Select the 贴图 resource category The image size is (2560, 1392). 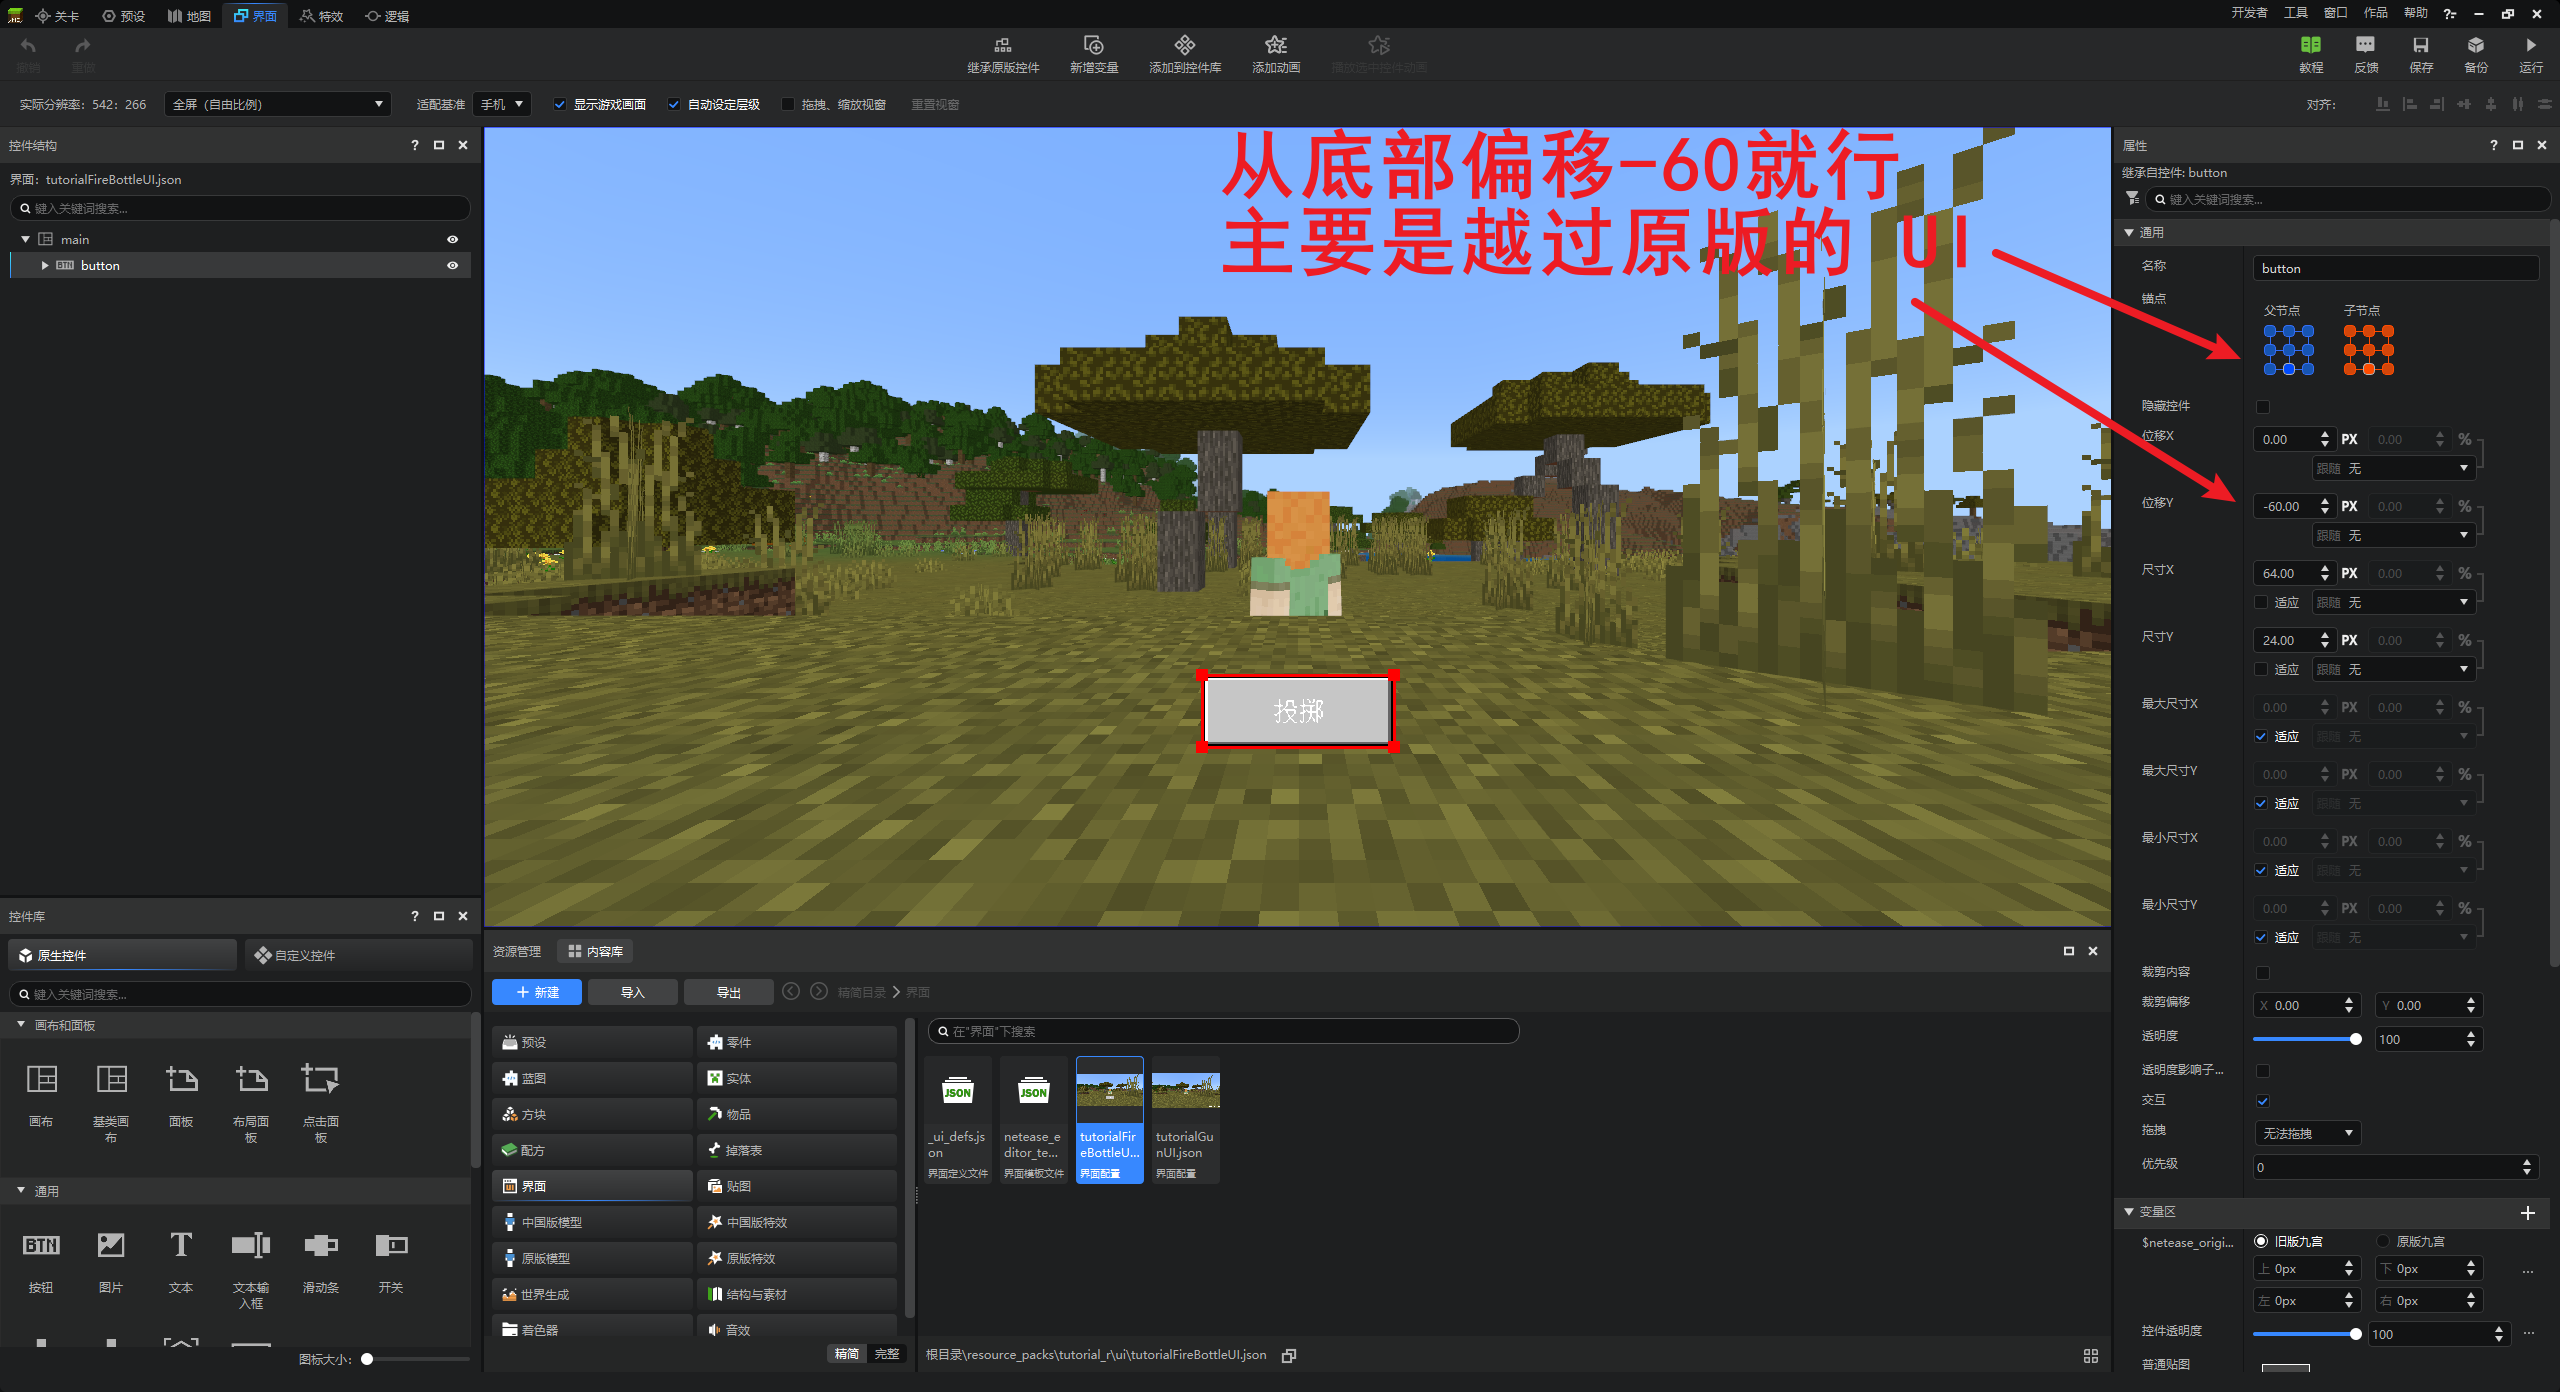(797, 1186)
